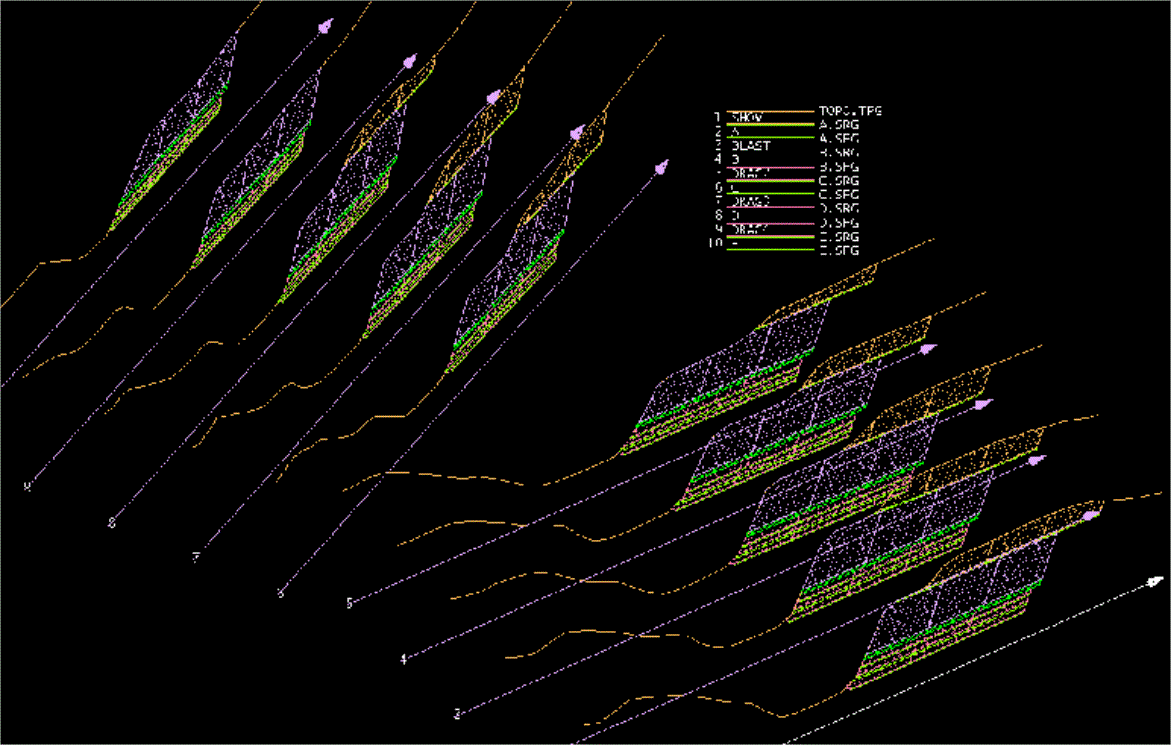Click the E.SFG legend entry text
The width and height of the screenshot is (1171, 745).
(839, 251)
